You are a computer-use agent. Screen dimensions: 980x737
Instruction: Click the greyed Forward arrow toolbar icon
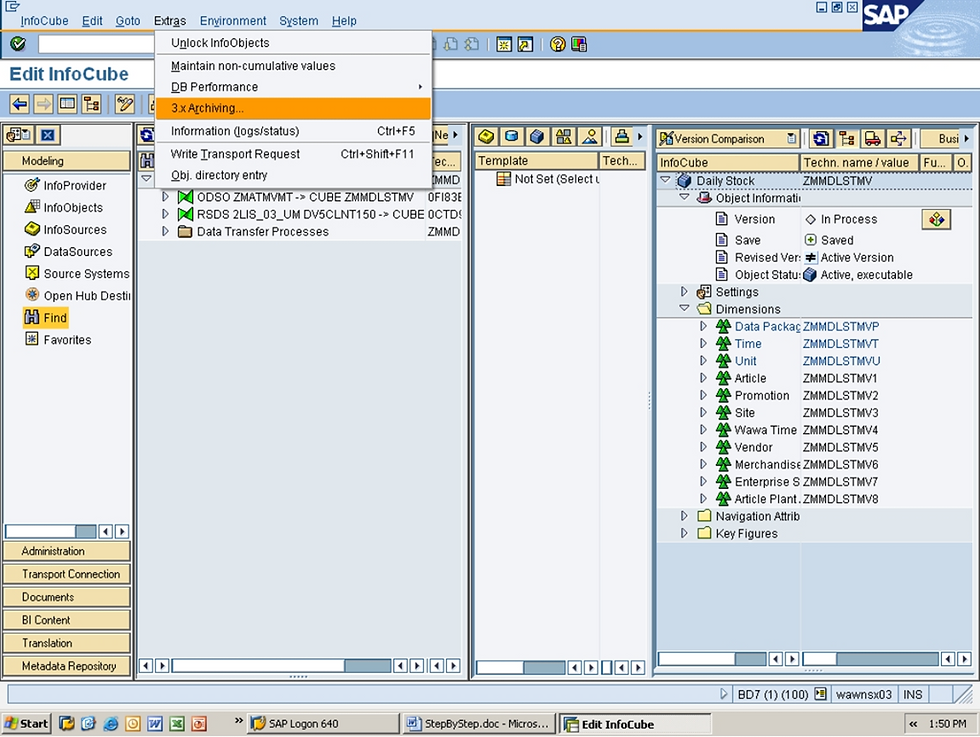click(43, 104)
